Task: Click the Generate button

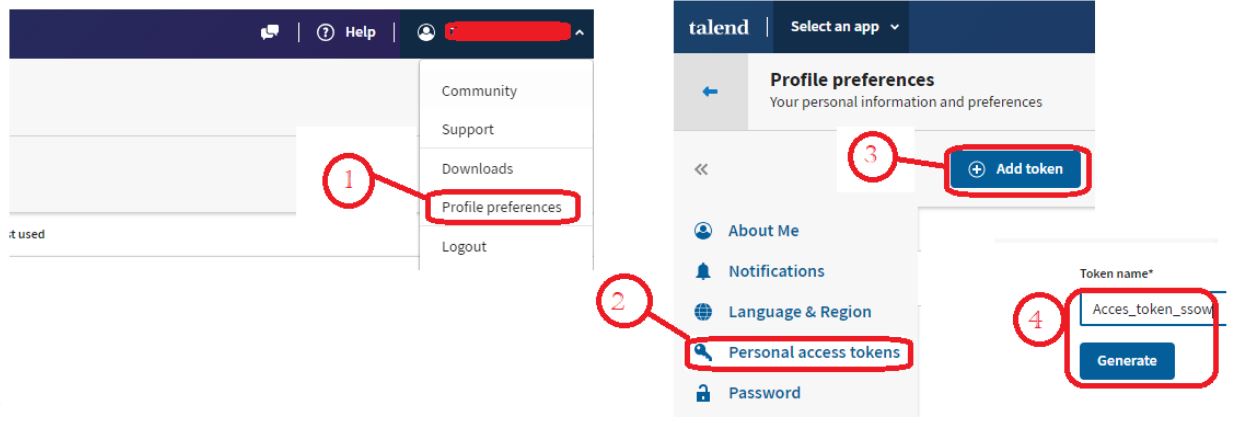Action: pos(1126,361)
